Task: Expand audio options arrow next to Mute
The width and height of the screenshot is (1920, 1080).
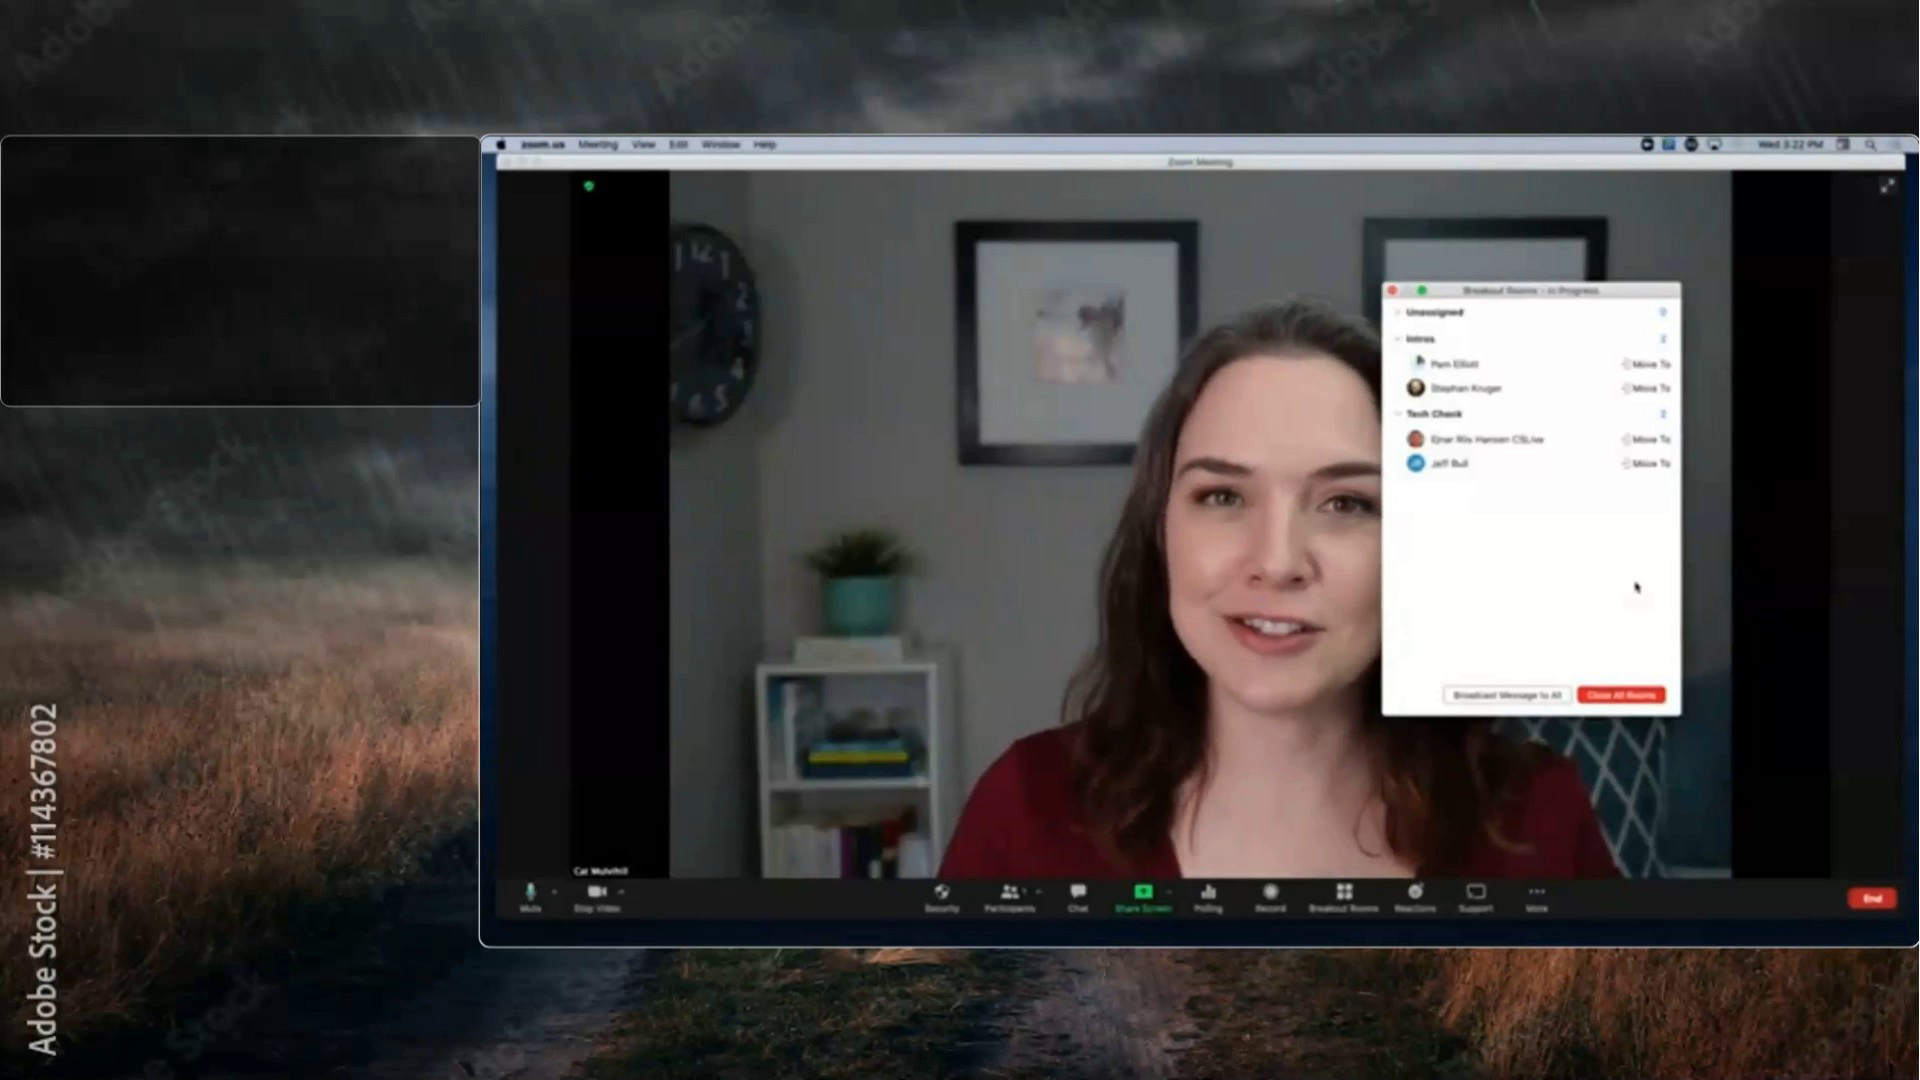Action: (x=554, y=891)
